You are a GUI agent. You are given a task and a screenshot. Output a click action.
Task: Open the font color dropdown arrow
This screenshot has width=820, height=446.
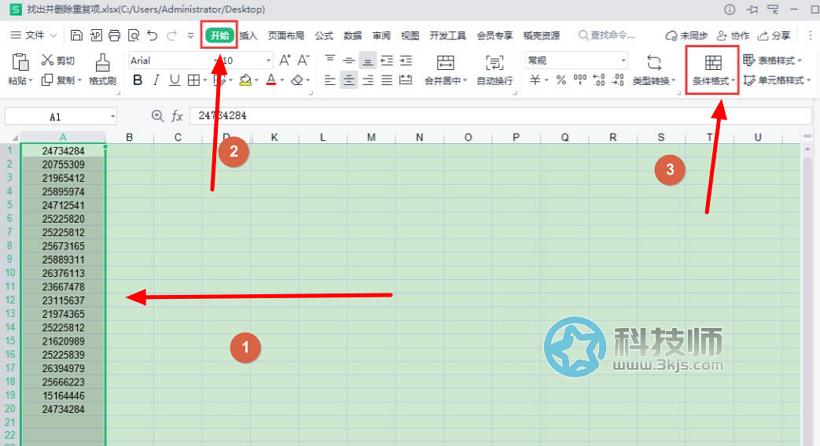[x=282, y=80]
